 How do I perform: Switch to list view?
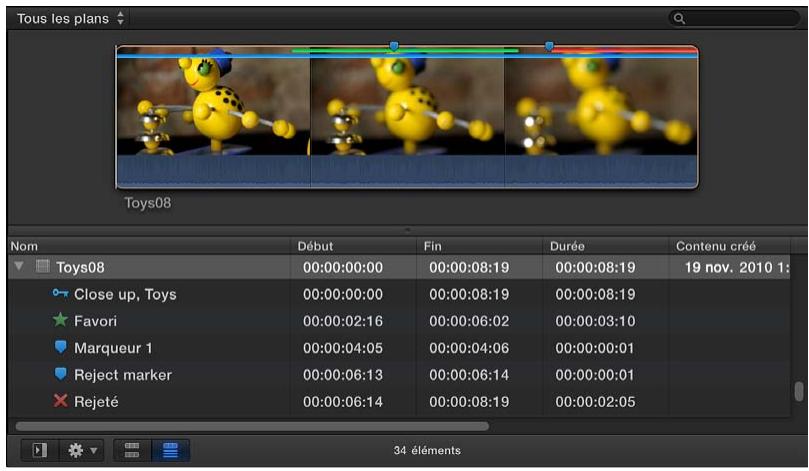(x=171, y=450)
